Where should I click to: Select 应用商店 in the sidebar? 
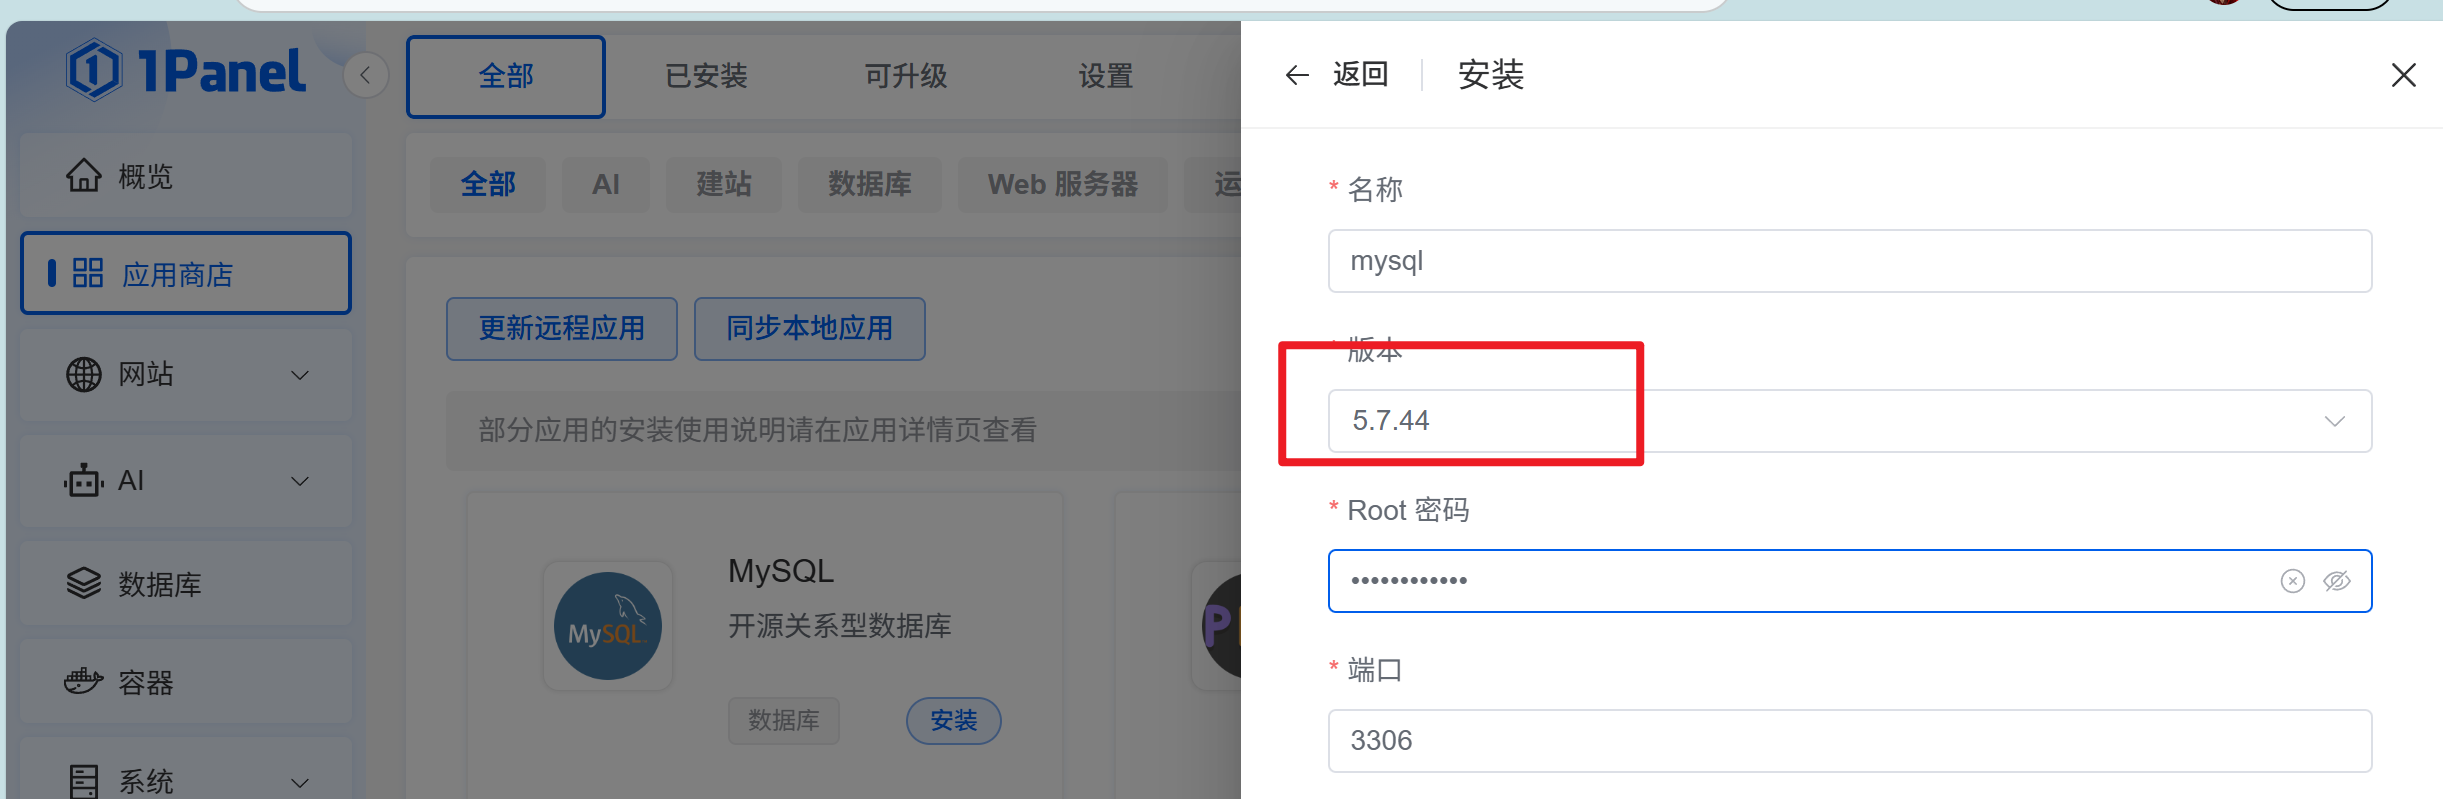pos(186,273)
